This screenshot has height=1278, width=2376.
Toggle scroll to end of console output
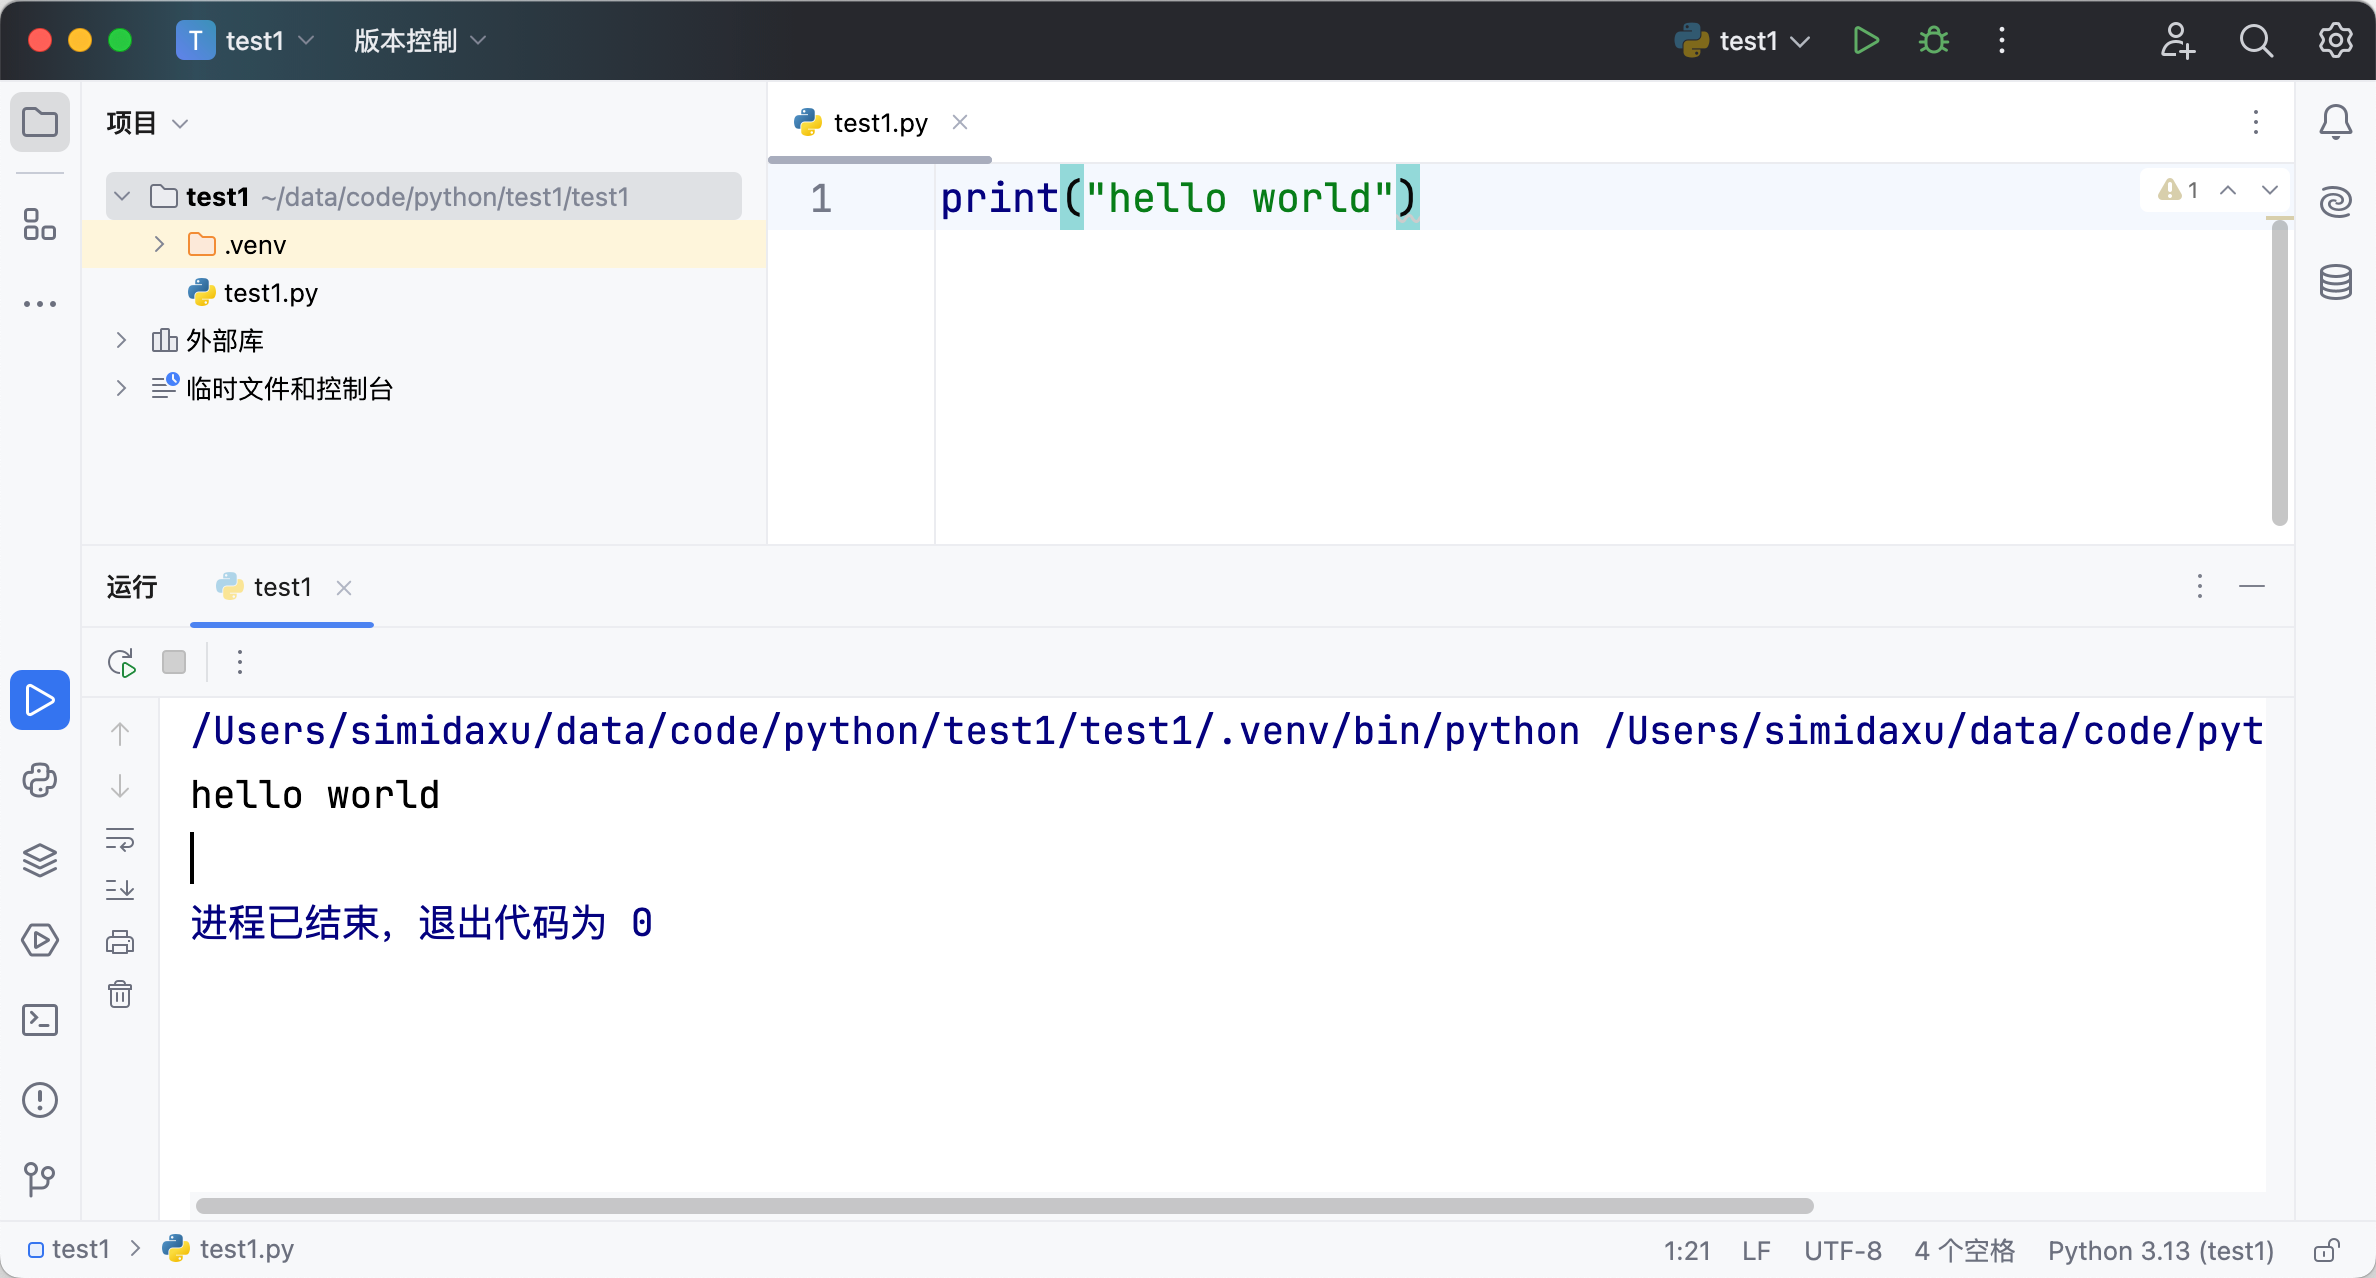click(x=120, y=889)
